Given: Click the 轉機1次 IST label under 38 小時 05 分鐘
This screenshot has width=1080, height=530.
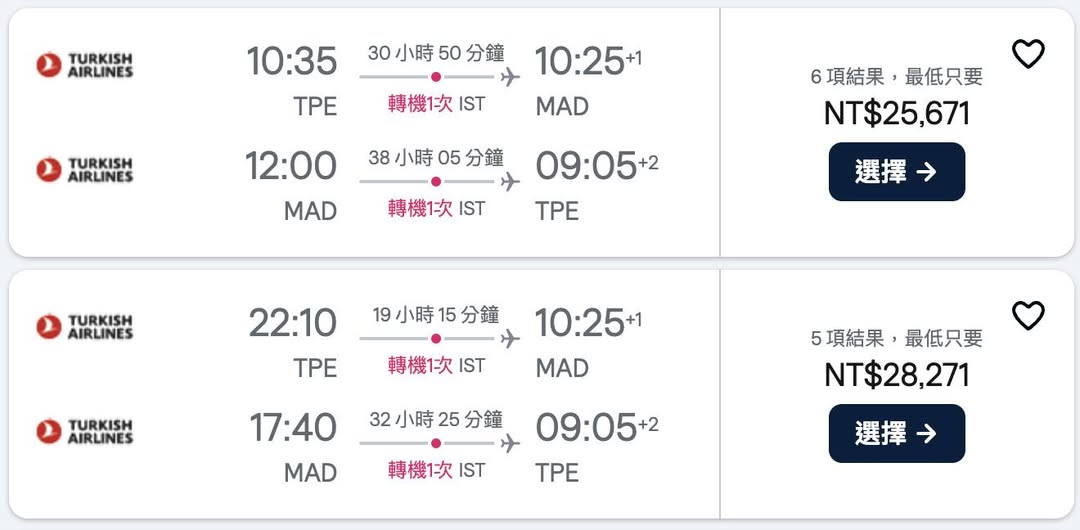Looking at the screenshot, I should (x=436, y=209).
